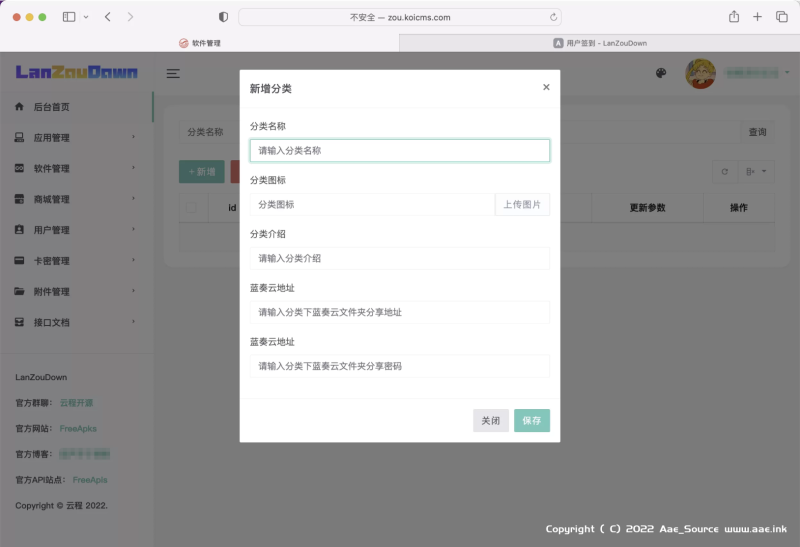Click the home icon beside 后台首页

19,106
